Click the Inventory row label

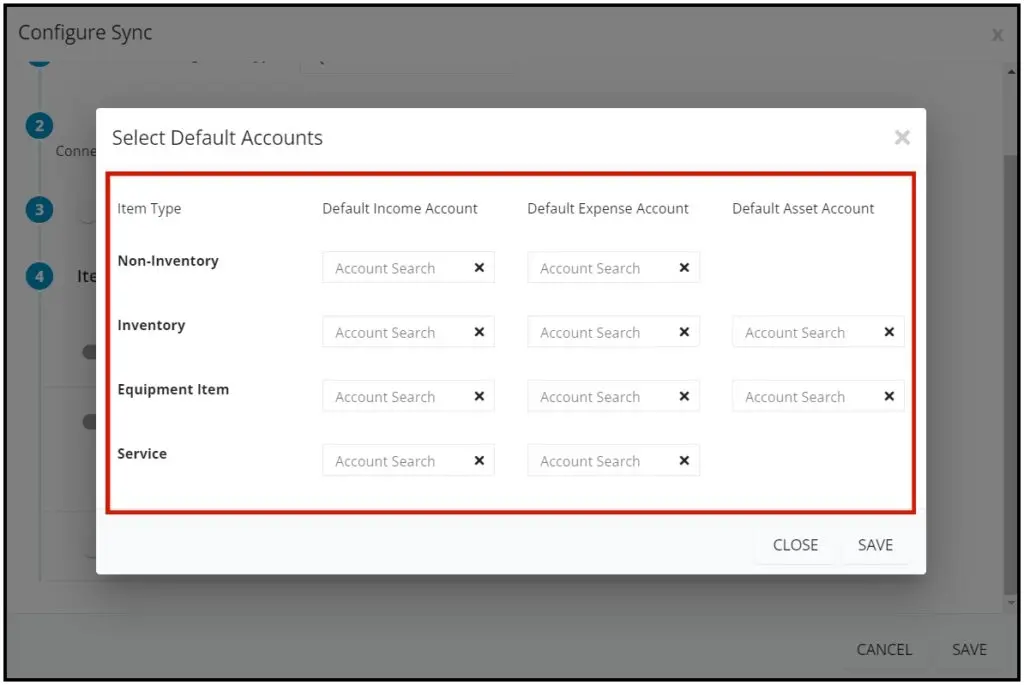pyautogui.click(x=151, y=325)
